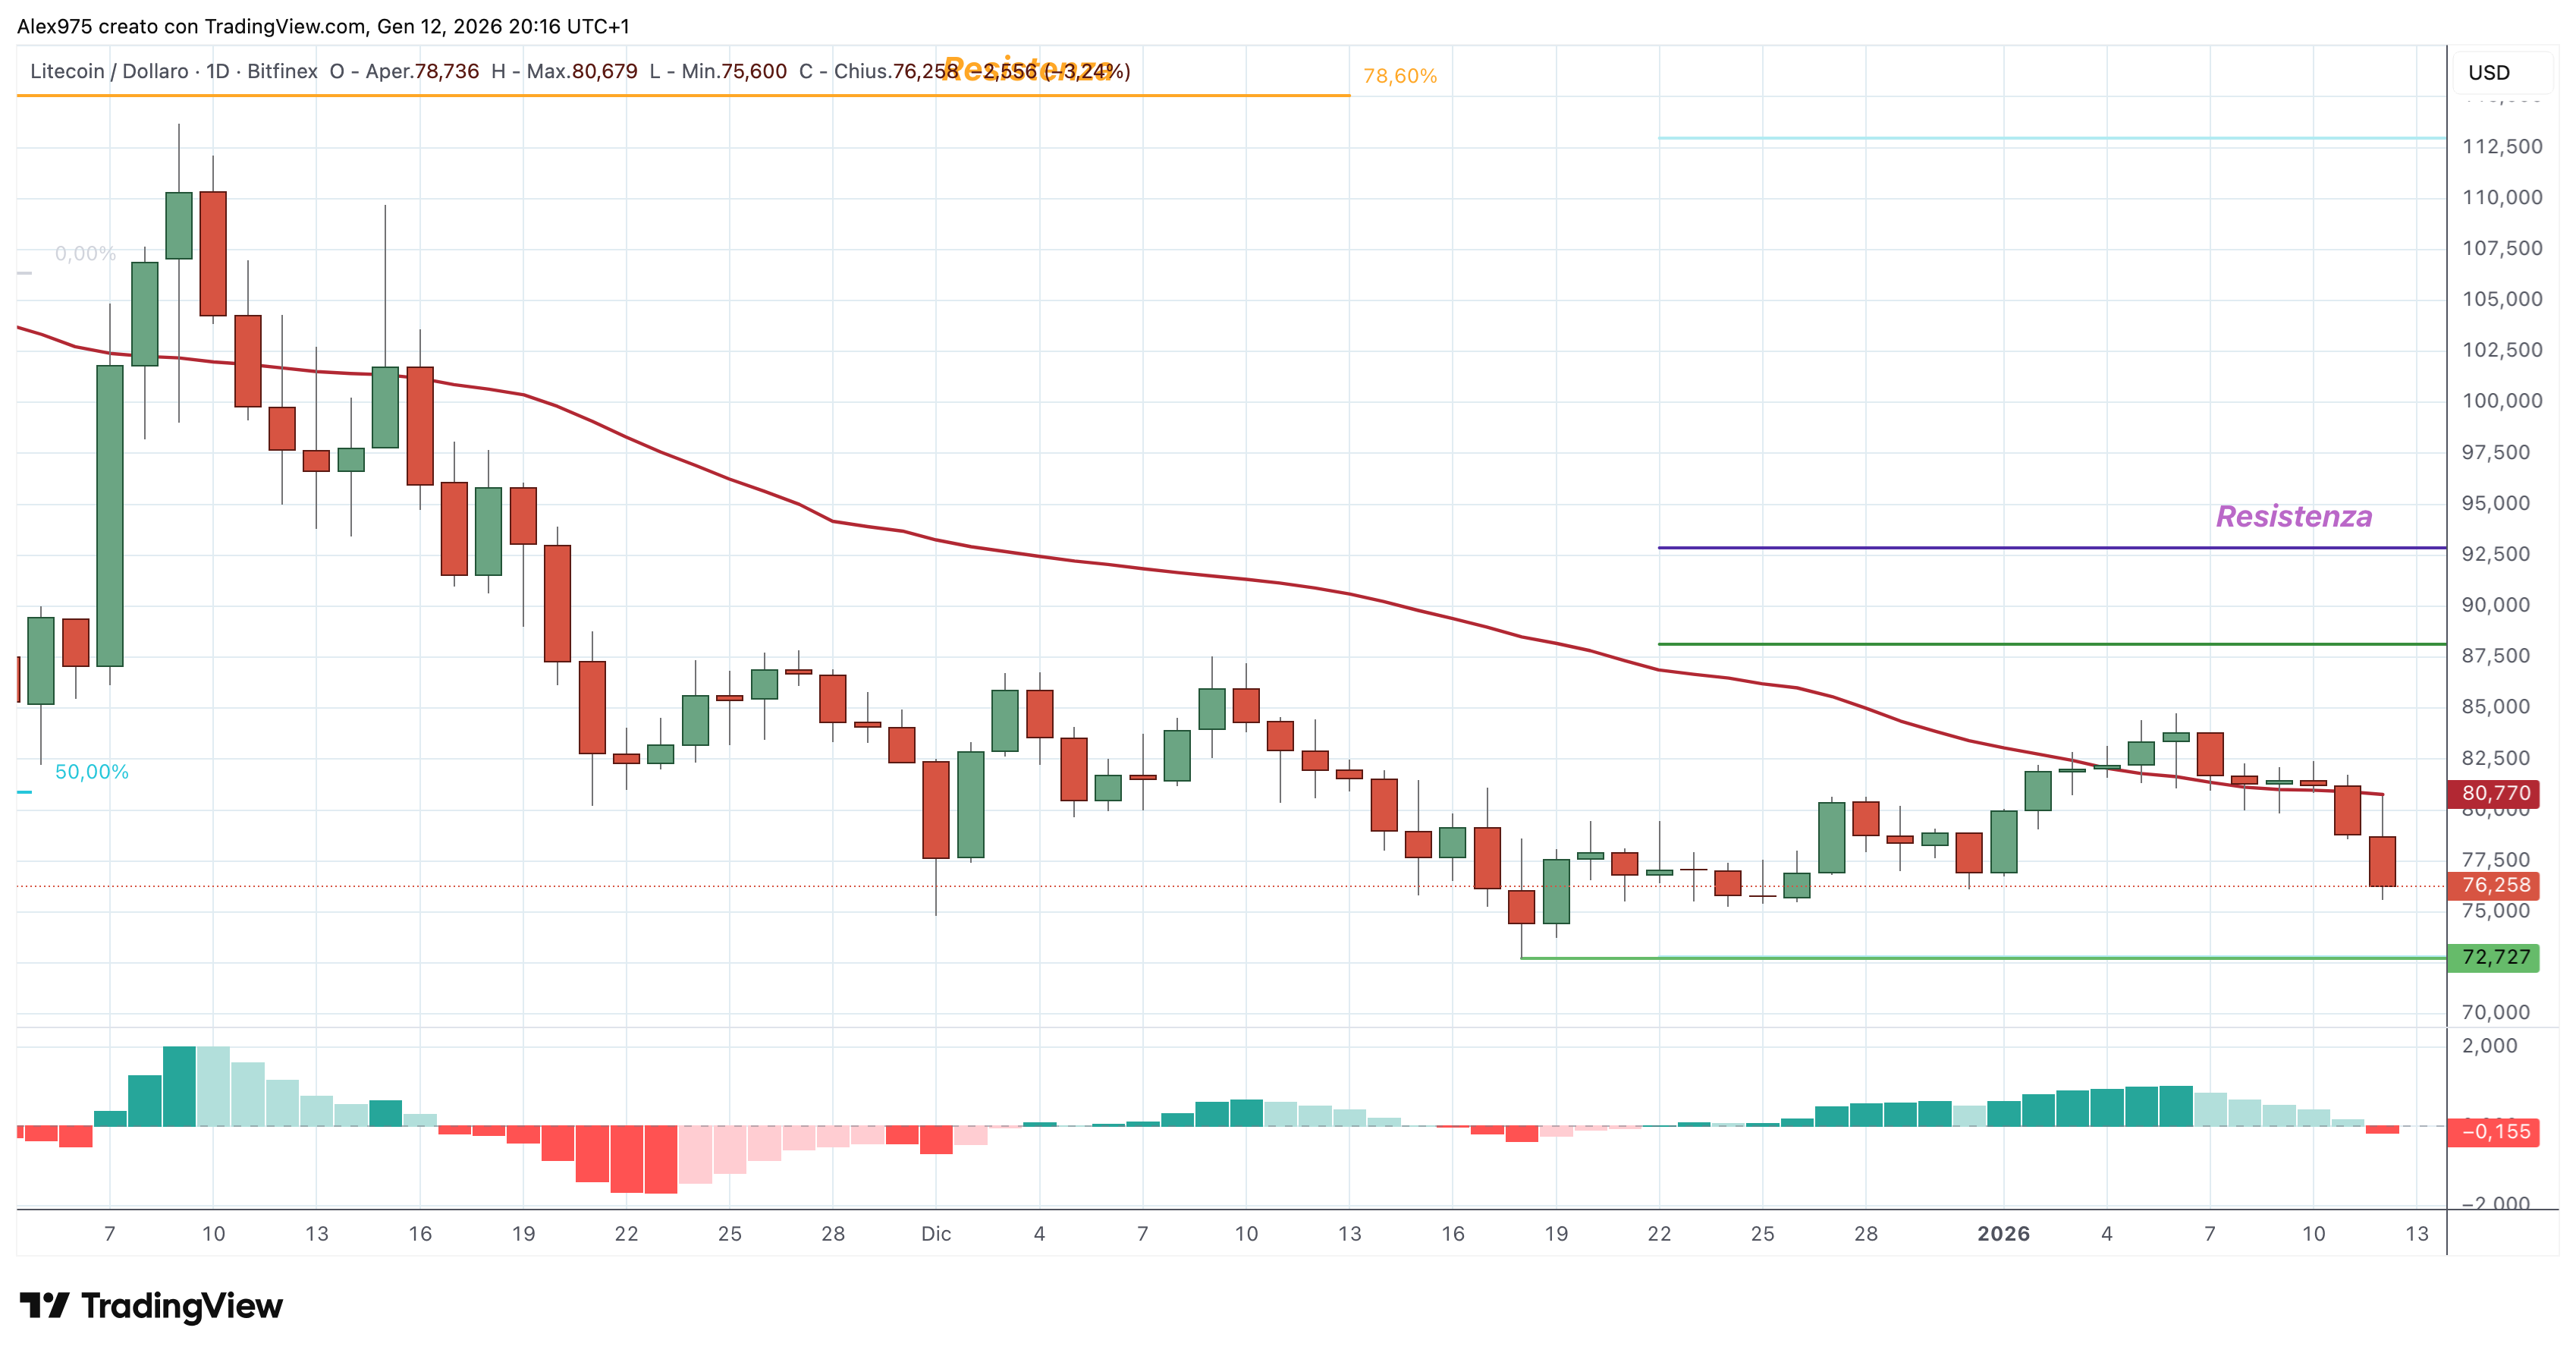Click the 78,60% Fibonacci level label
The image size is (2576, 1356).
(x=1400, y=76)
